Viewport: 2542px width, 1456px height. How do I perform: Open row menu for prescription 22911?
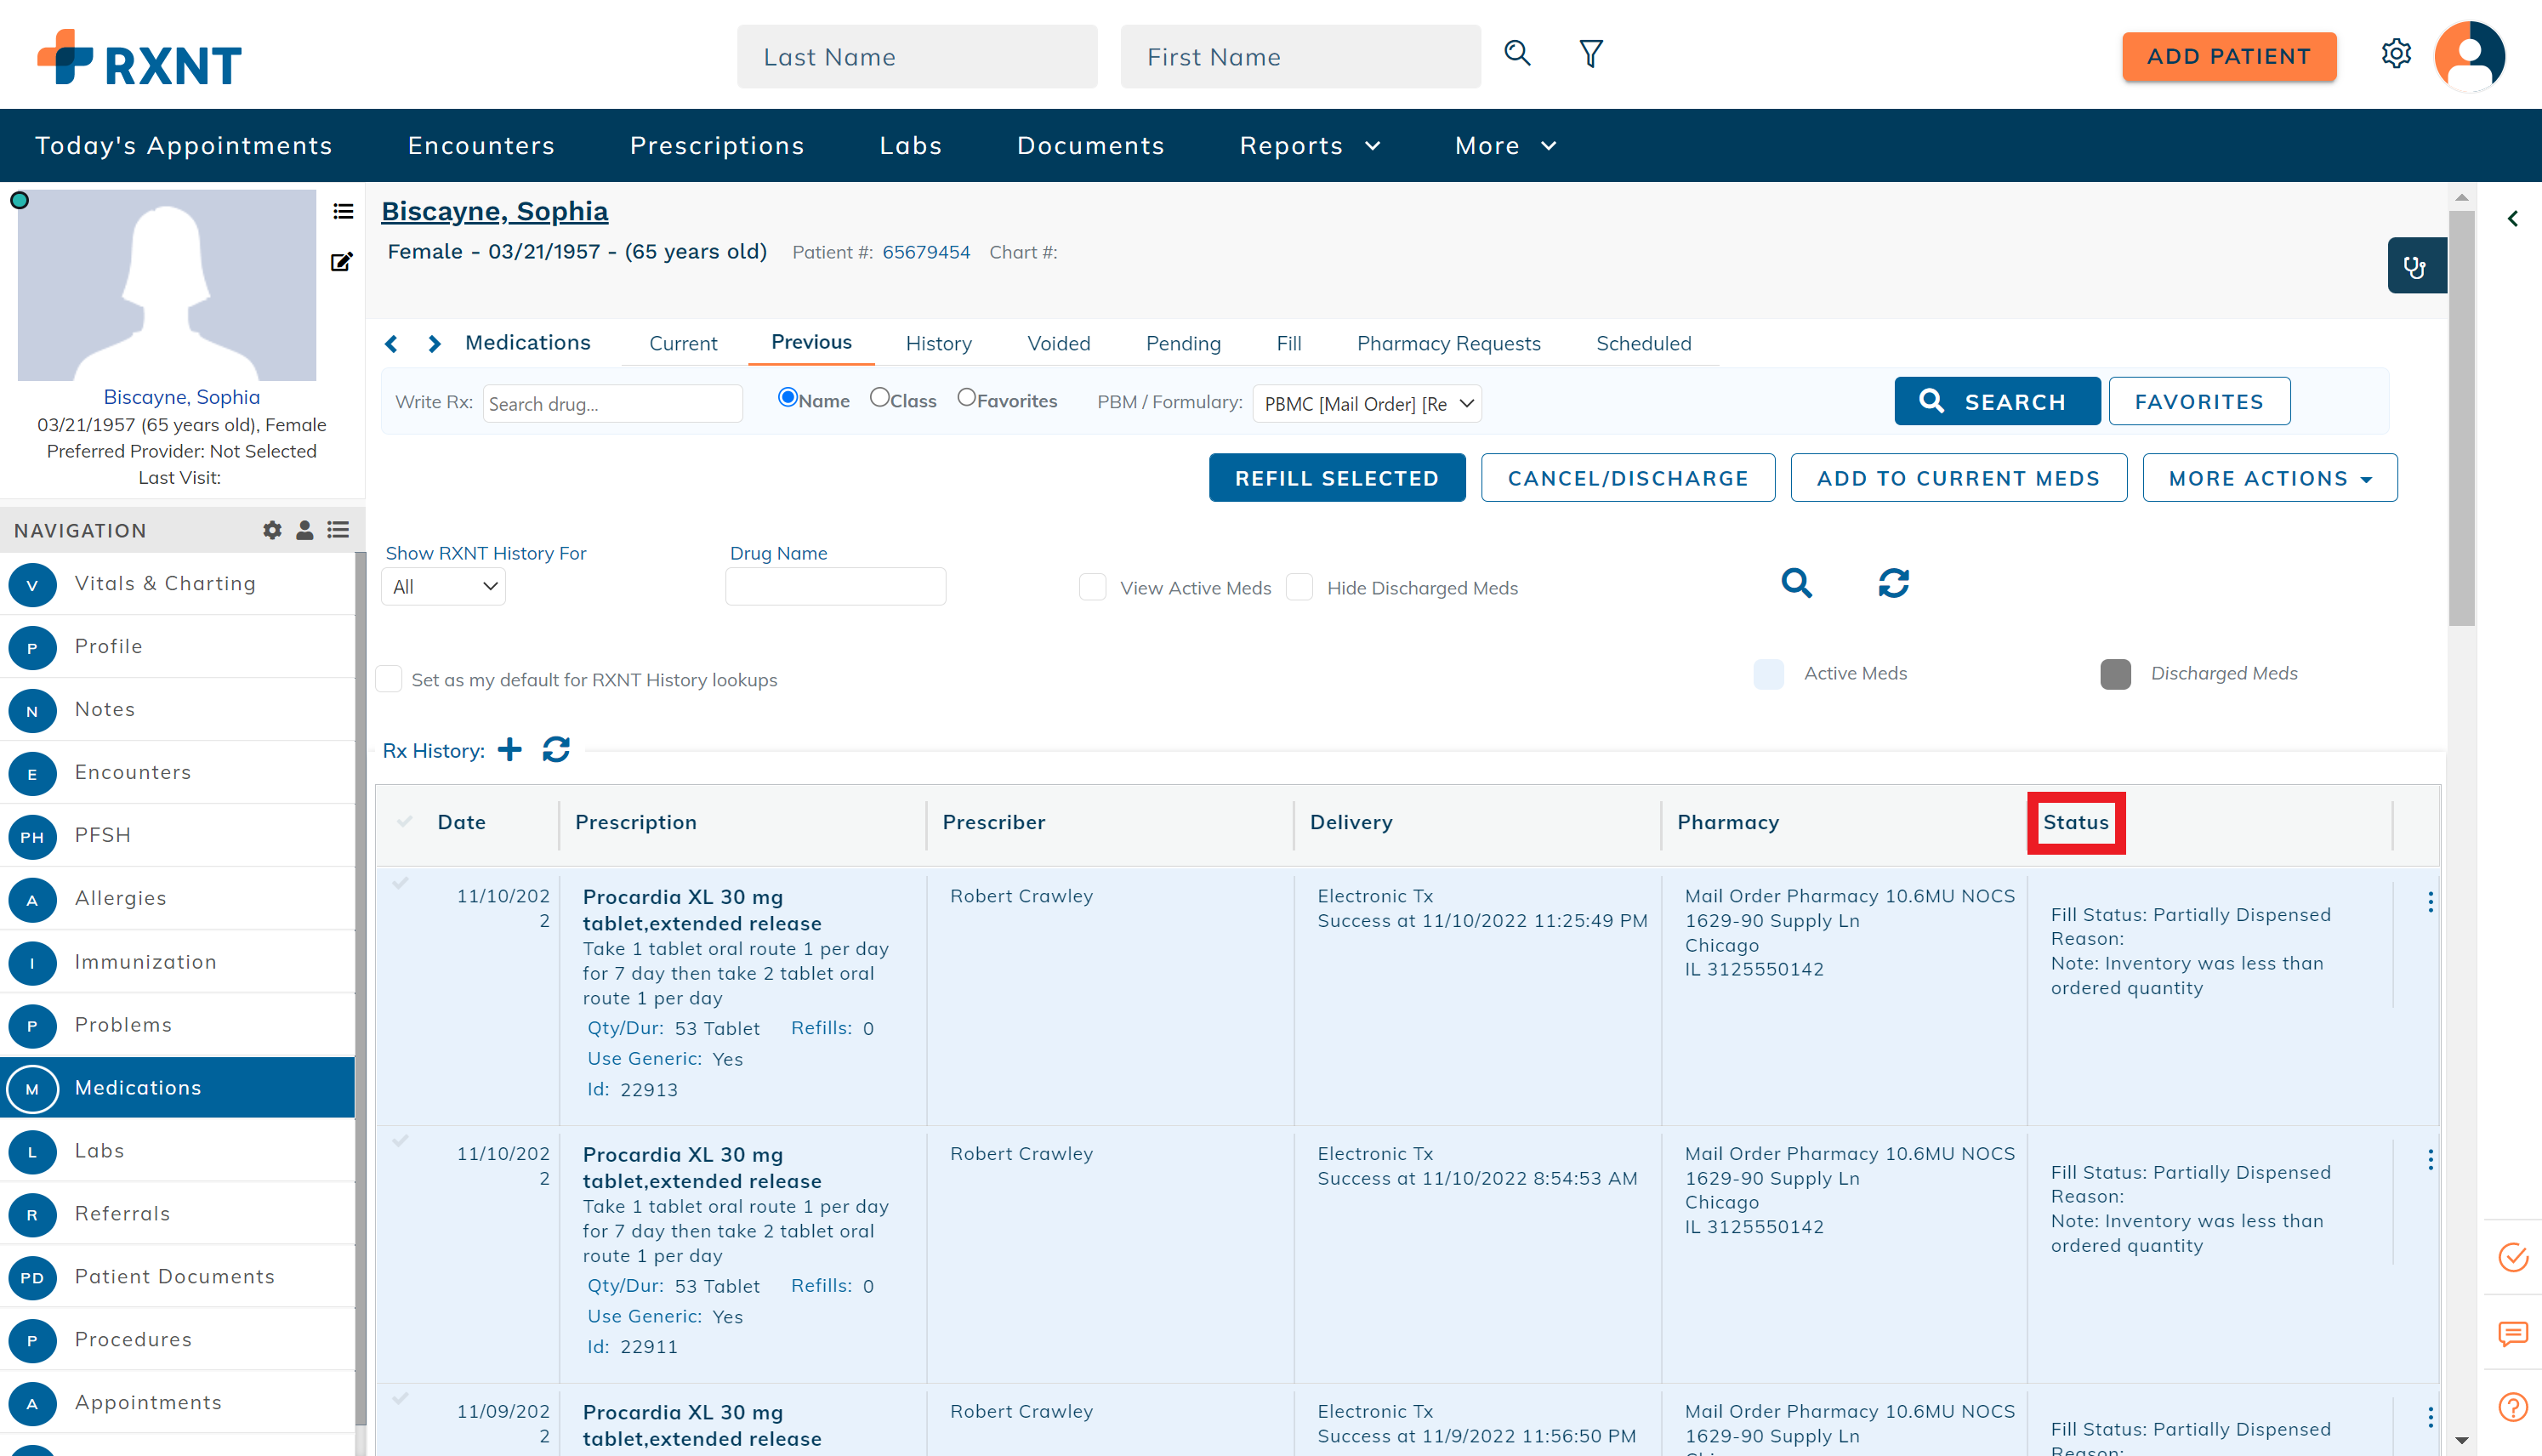click(x=2430, y=1160)
